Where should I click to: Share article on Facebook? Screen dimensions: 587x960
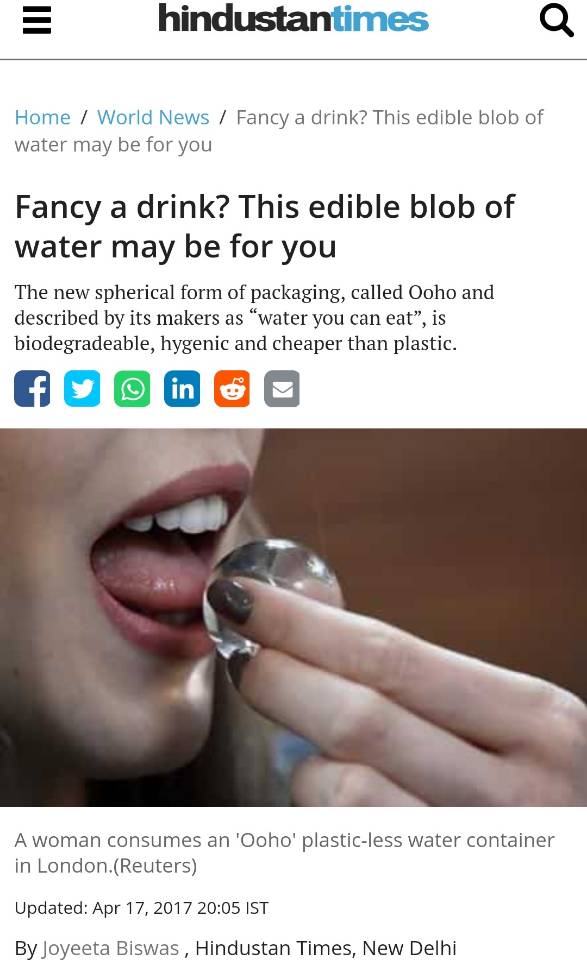click(32, 389)
